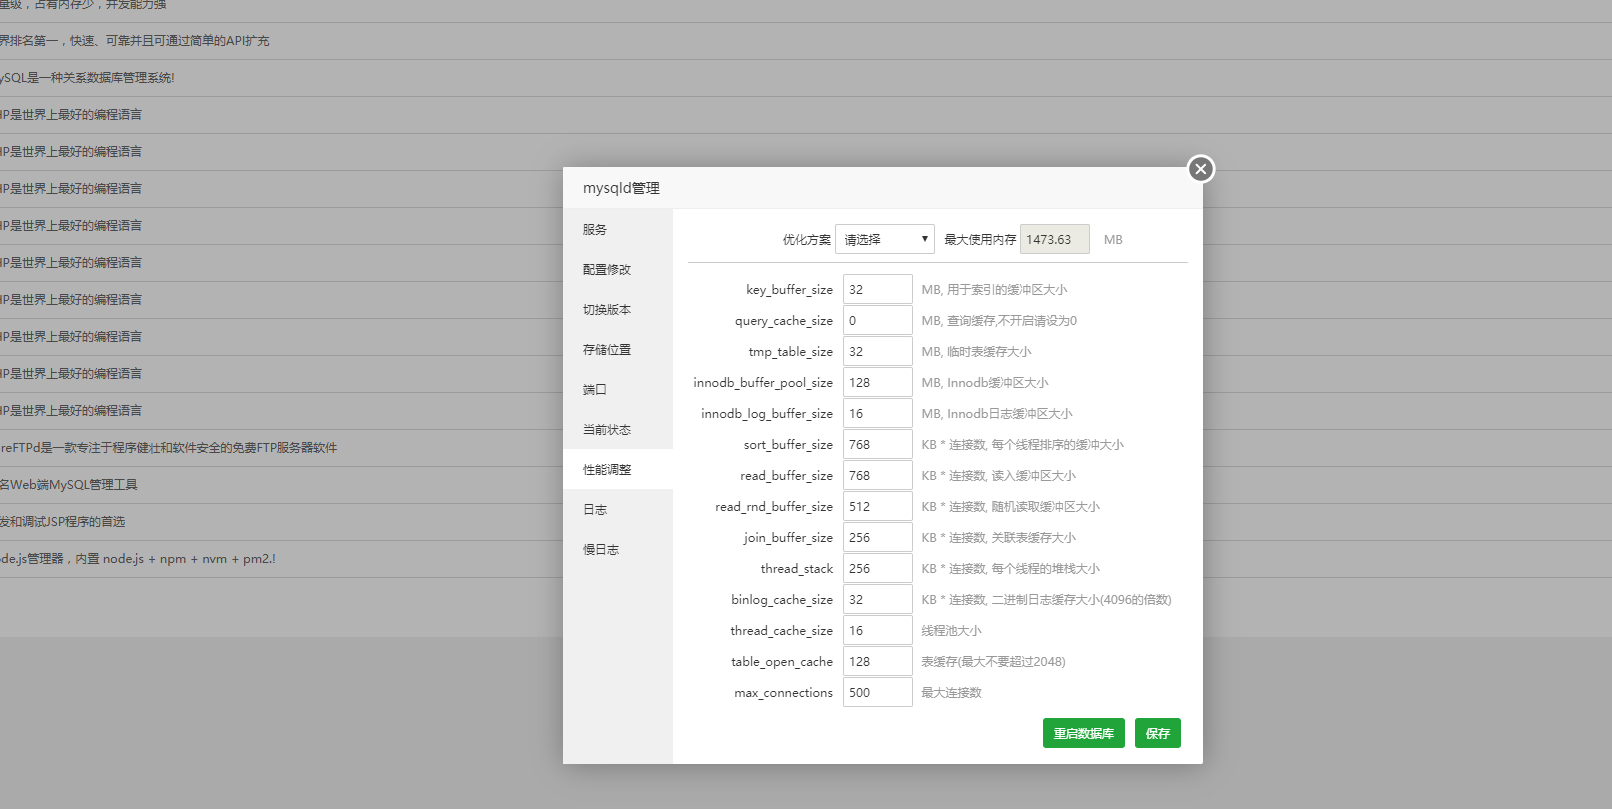Click the 保存 button
The image size is (1612, 809).
[x=1158, y=733]
